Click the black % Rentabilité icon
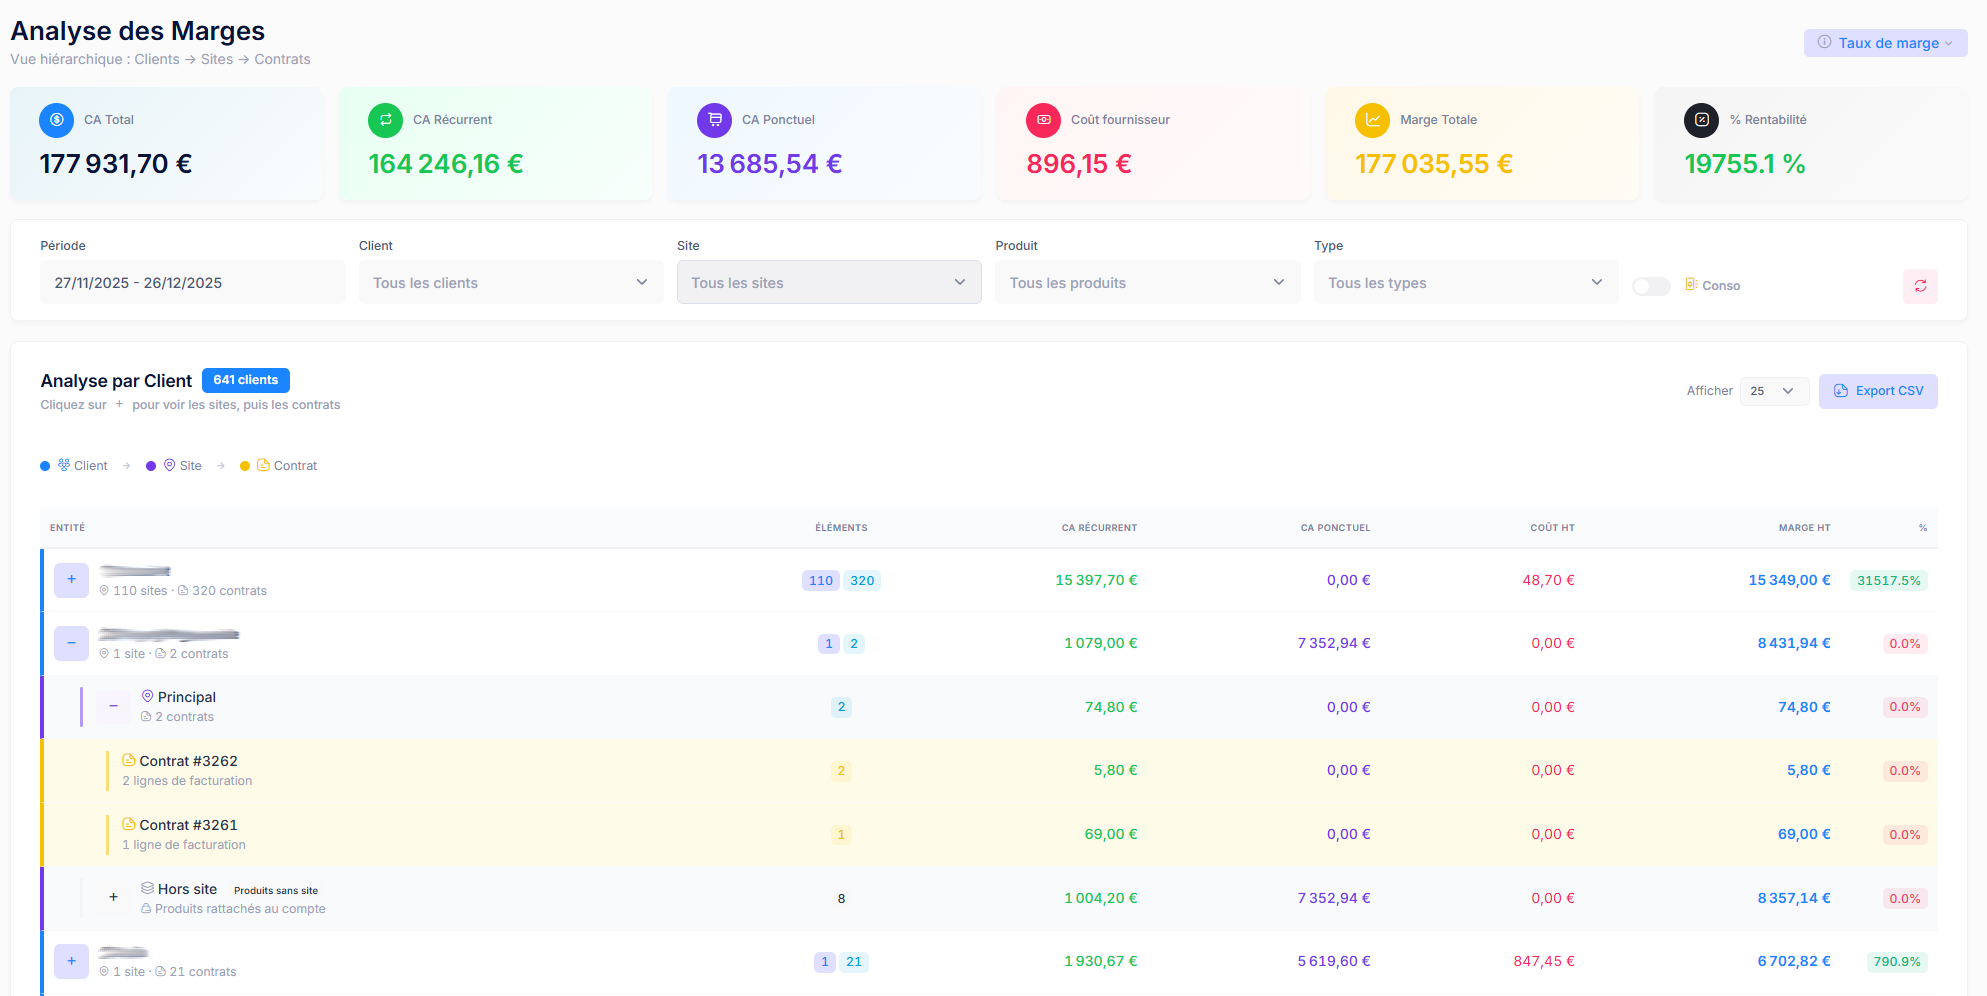The width and height of the screenshot is (1987, 996). (1701, 120)
